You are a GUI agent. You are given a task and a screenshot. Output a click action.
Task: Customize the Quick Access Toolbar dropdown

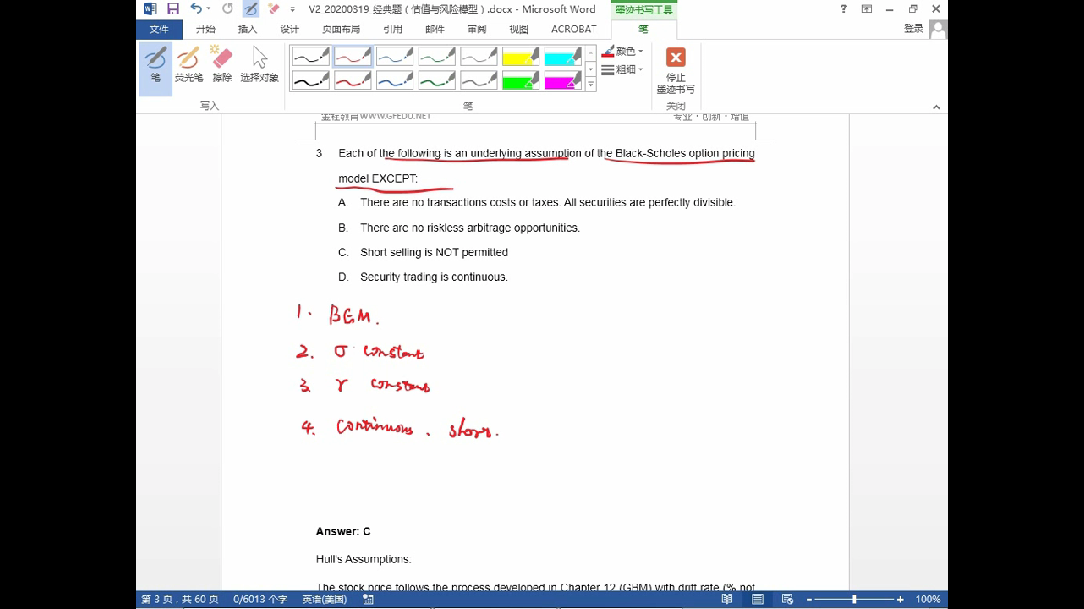(x=292, y=10)
